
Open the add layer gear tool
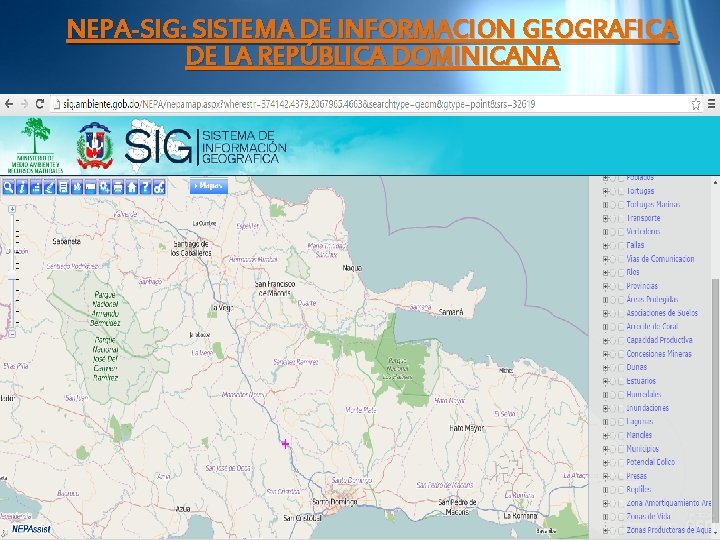click(104, 187)
